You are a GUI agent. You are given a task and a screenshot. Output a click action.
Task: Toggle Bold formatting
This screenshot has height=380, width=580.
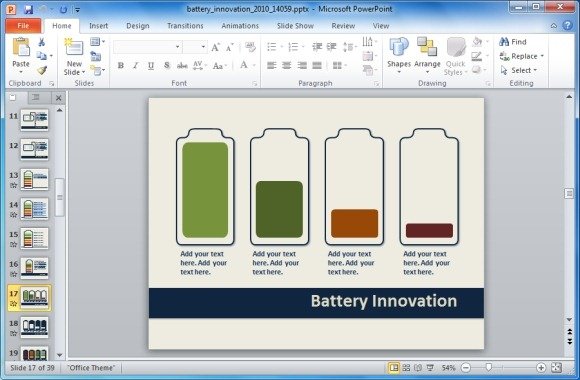(x=121, y=65)
